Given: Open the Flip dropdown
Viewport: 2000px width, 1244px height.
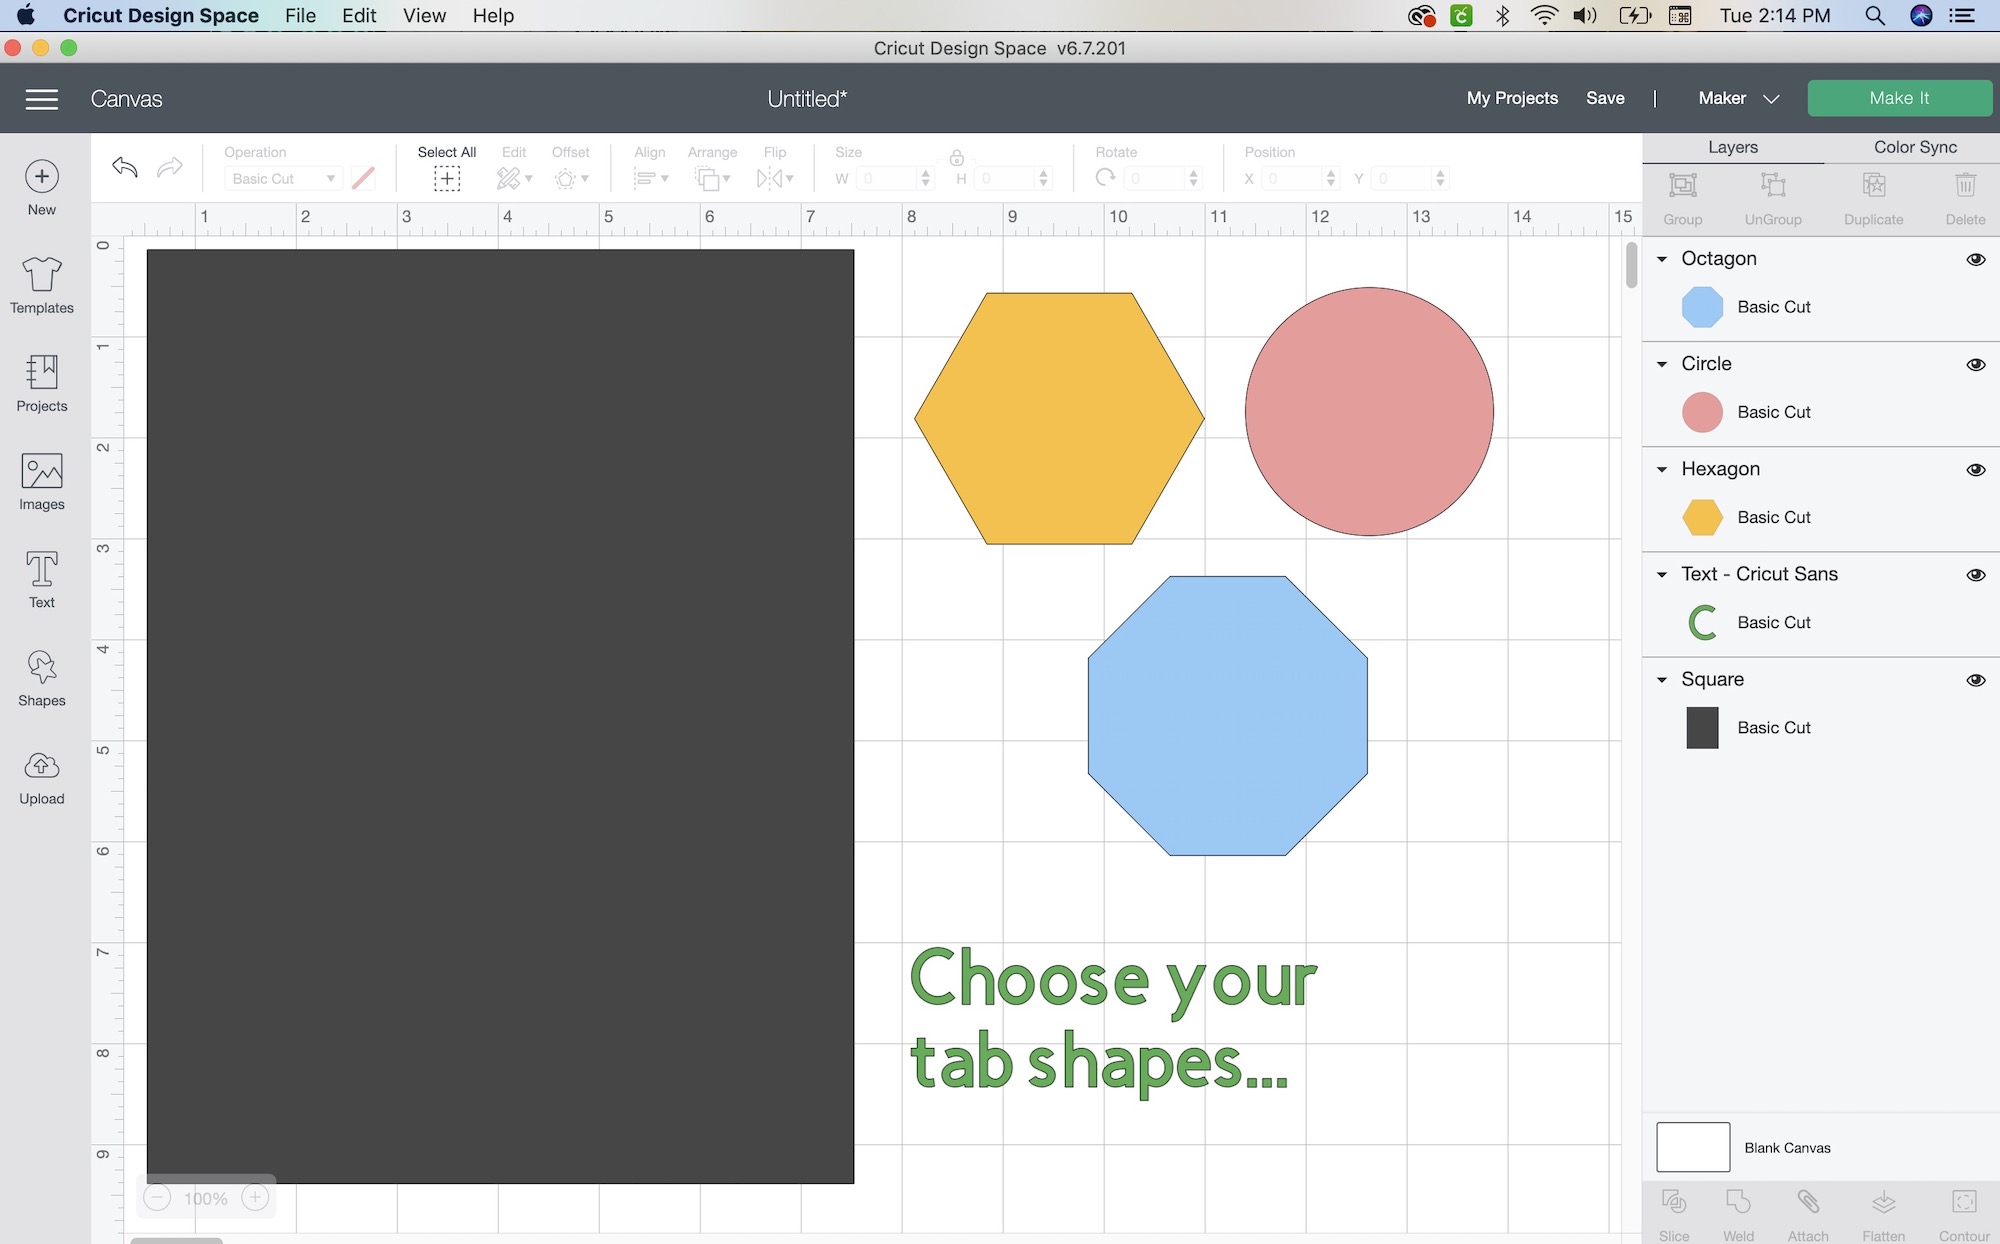Looking at the screenshot, I should coord(775,179).
